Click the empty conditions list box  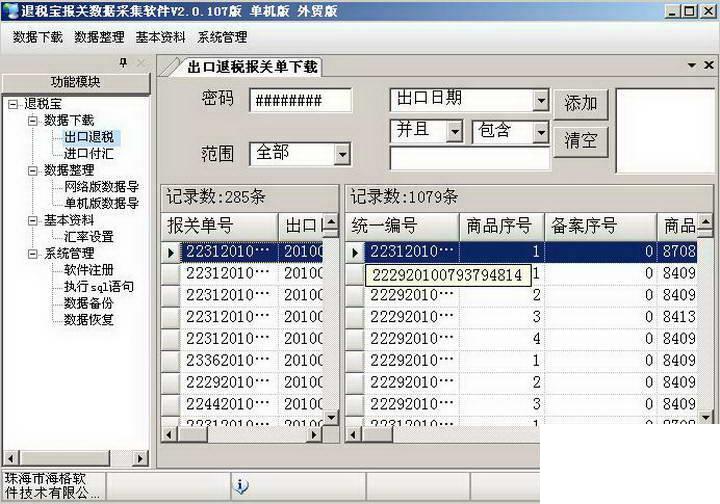(665, 131)
